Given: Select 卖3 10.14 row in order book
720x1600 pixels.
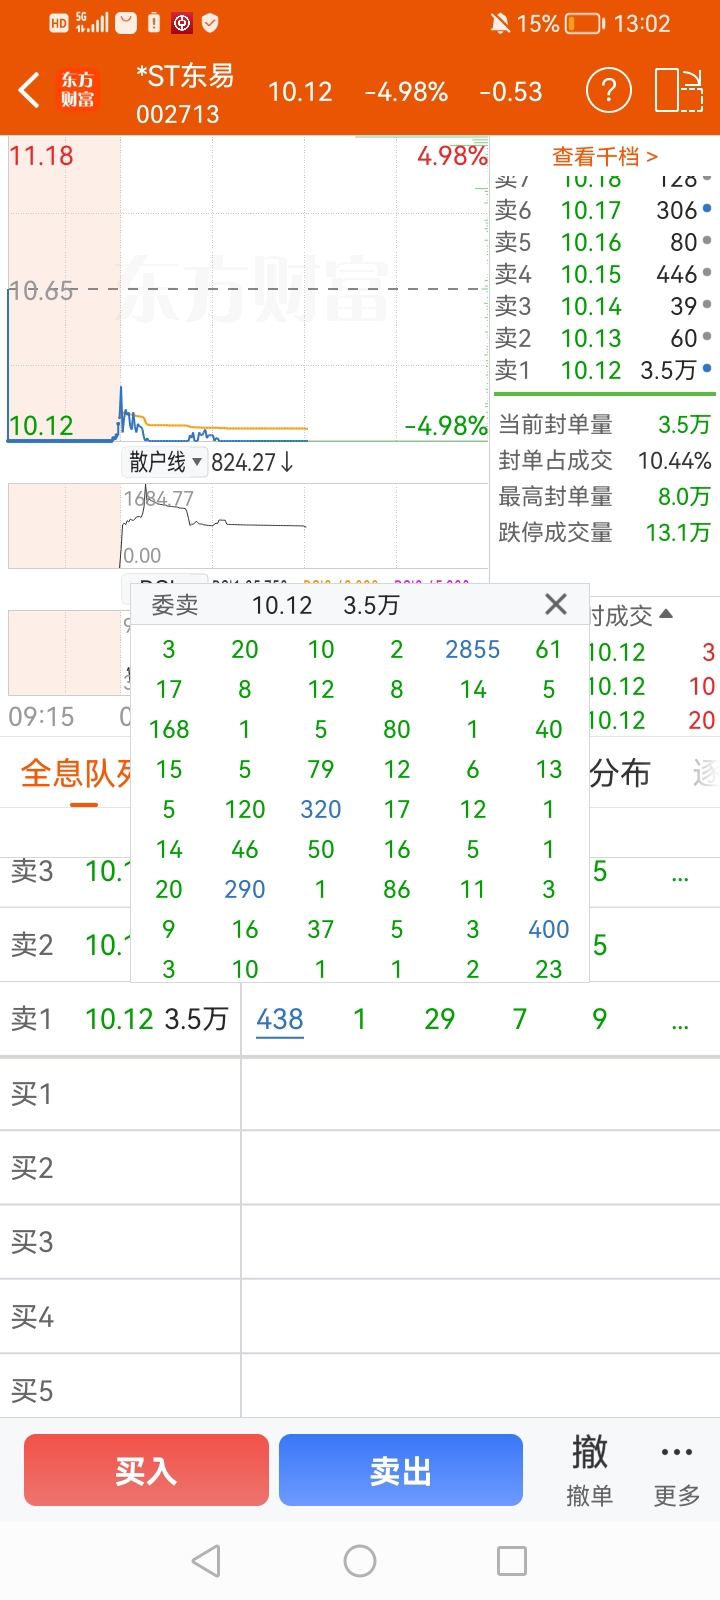Looking at the screenshot, I should (603, 306).
